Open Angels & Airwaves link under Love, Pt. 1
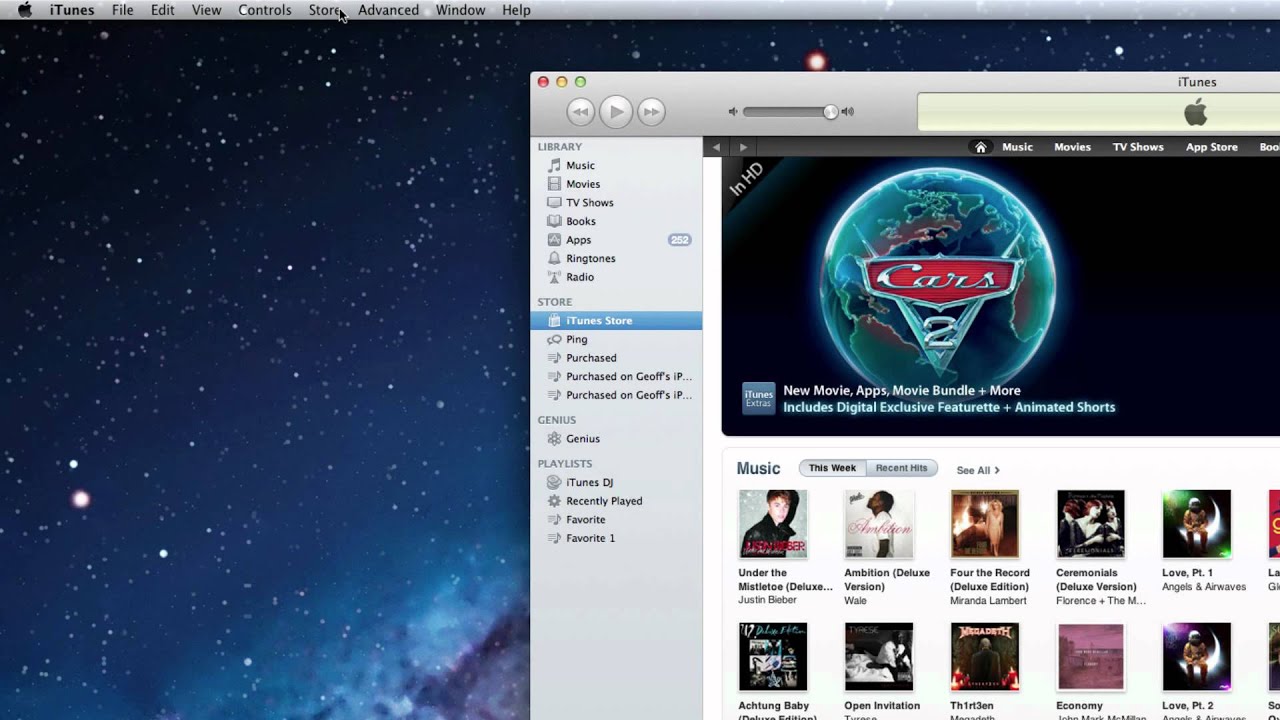The height and width of the screenshot is (720, 1280). (x=1204, y=587)
